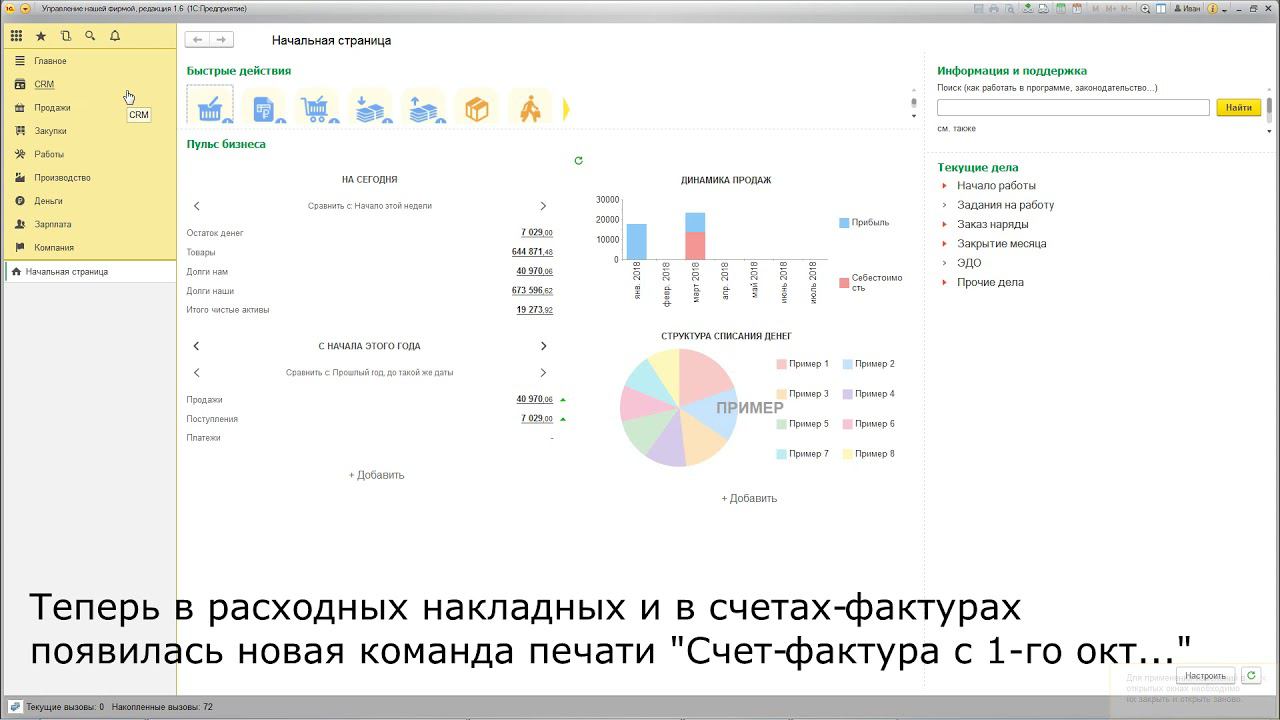Click the quick action invoice with ruble icon
The image size is (1280, 720).
(x=264, y=108)
